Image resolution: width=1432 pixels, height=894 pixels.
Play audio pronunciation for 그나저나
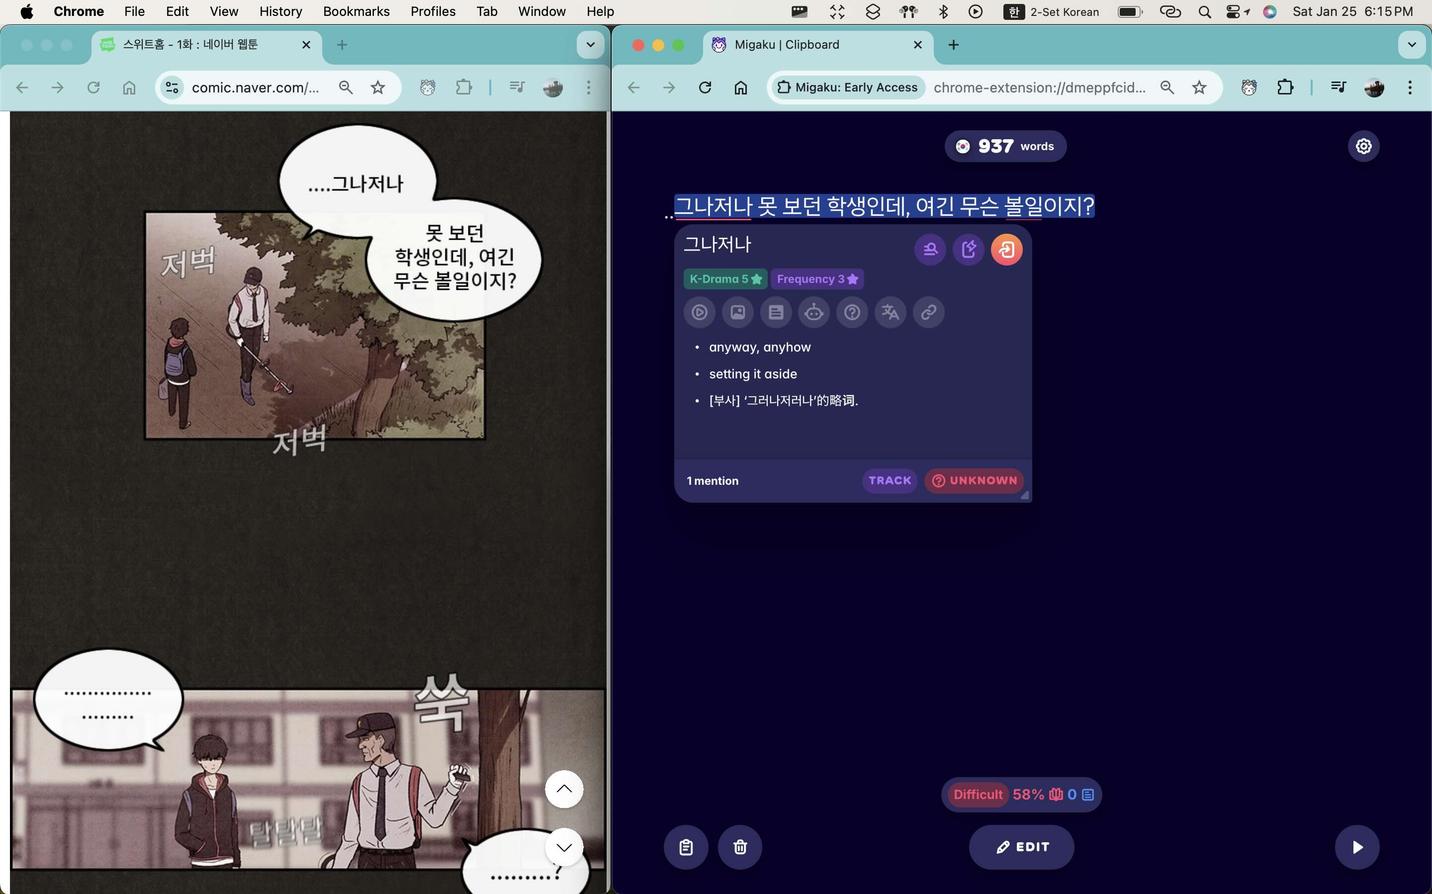click(x=699, y=311)
